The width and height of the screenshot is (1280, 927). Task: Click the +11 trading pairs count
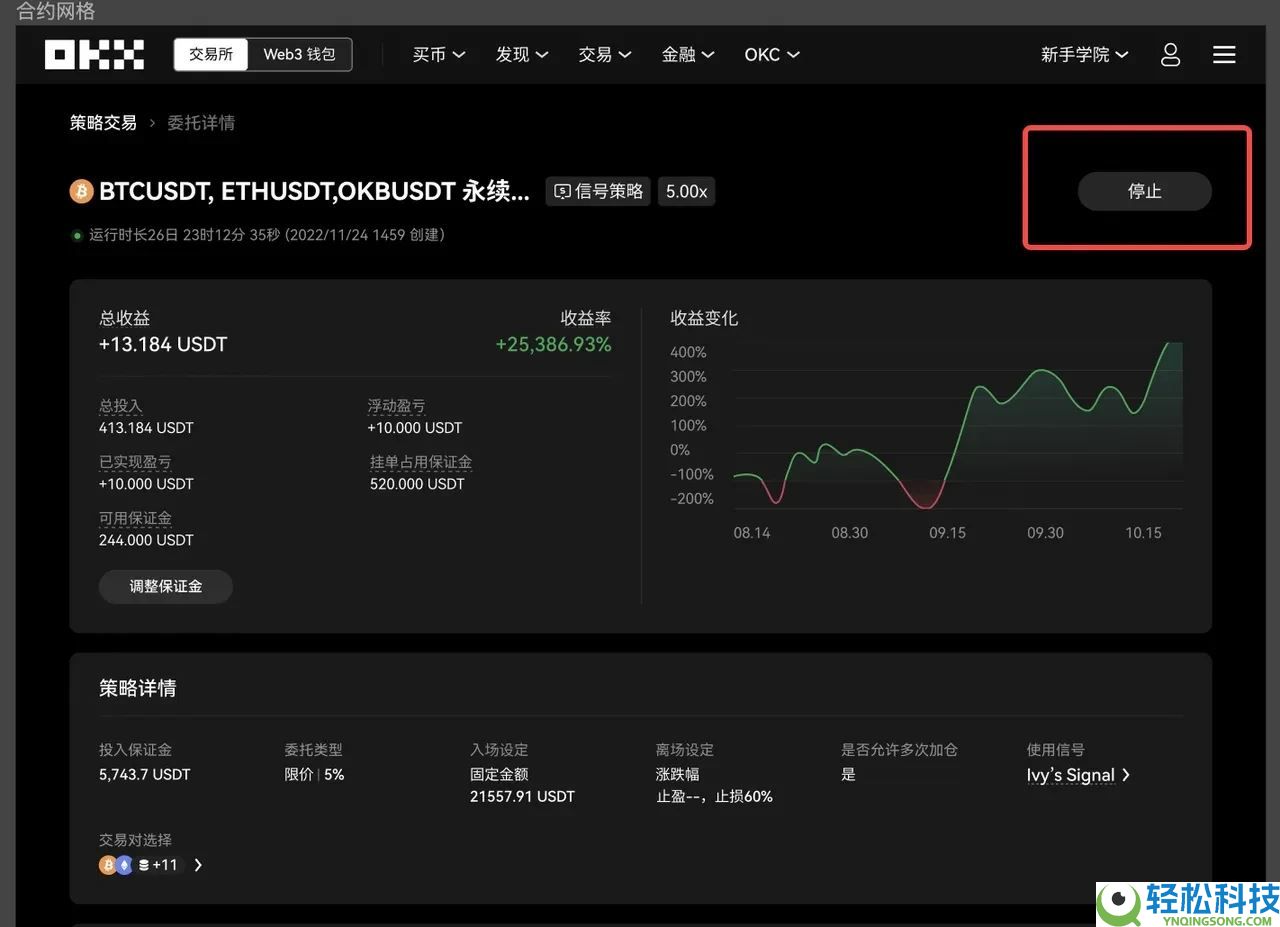tap(165, 865)
